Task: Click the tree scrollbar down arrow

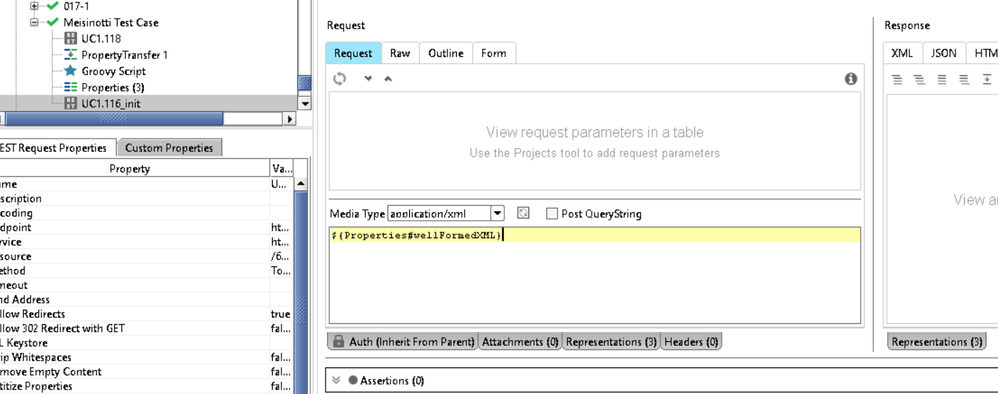Action: (304, 103)
